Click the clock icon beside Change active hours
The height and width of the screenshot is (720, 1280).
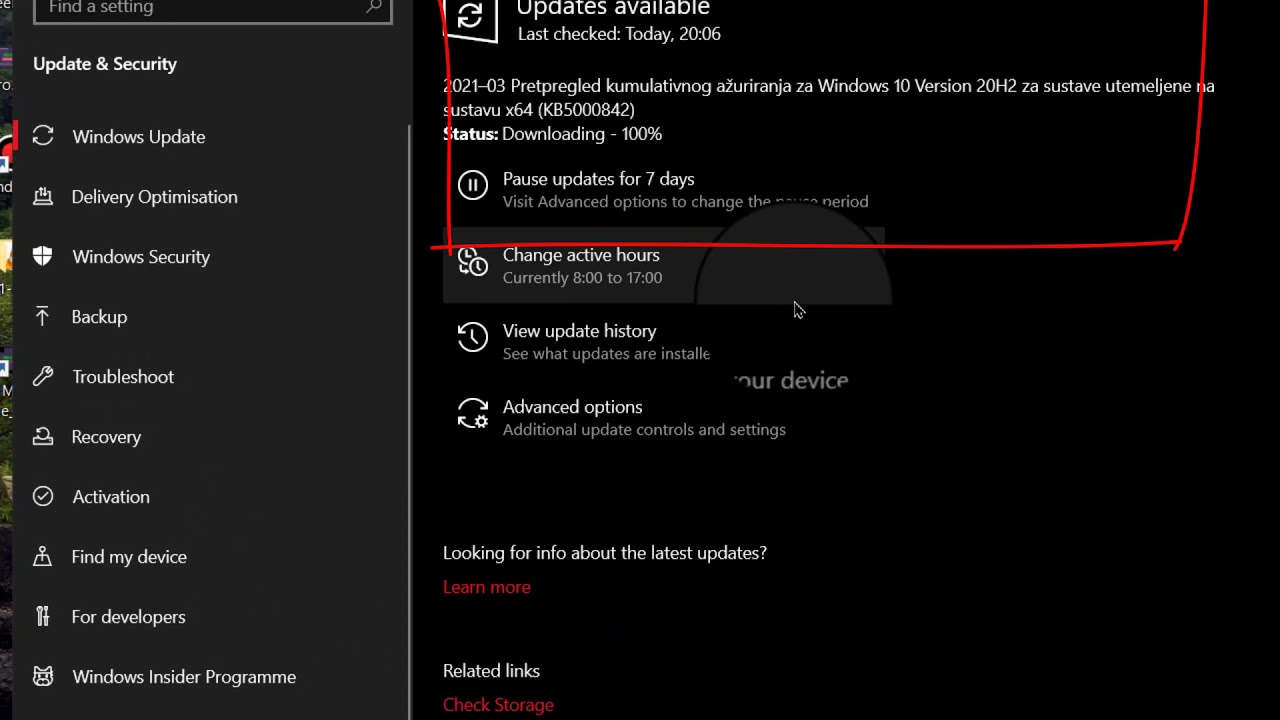click(x=473, y=261)
